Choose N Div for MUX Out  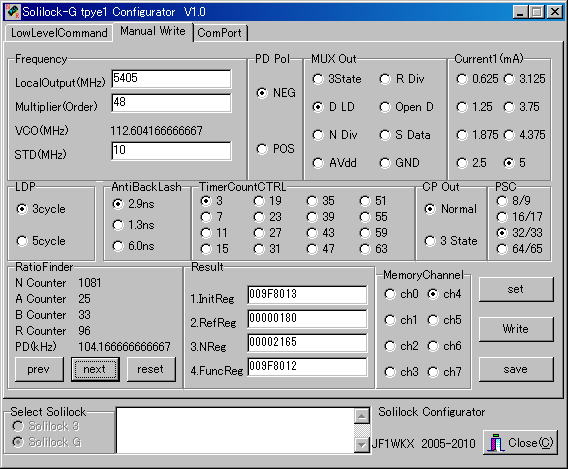[335, 135]
